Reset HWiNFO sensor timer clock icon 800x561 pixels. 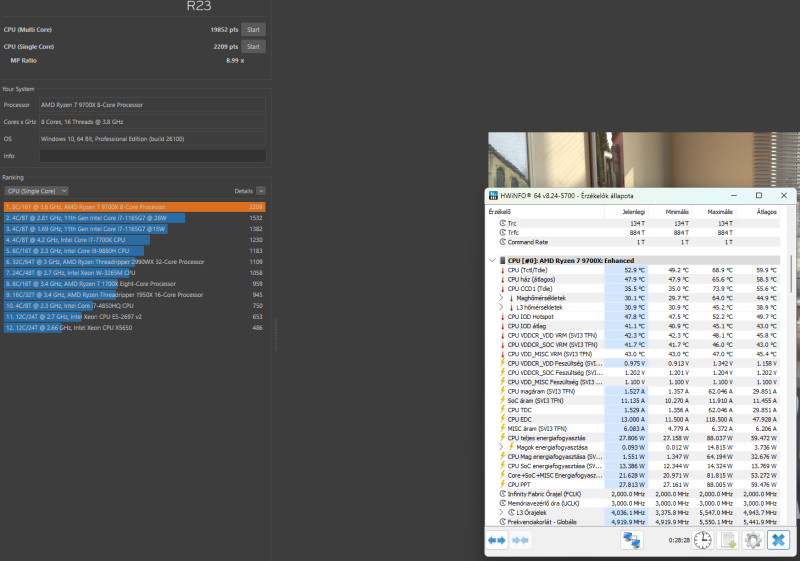click(703, 540)
